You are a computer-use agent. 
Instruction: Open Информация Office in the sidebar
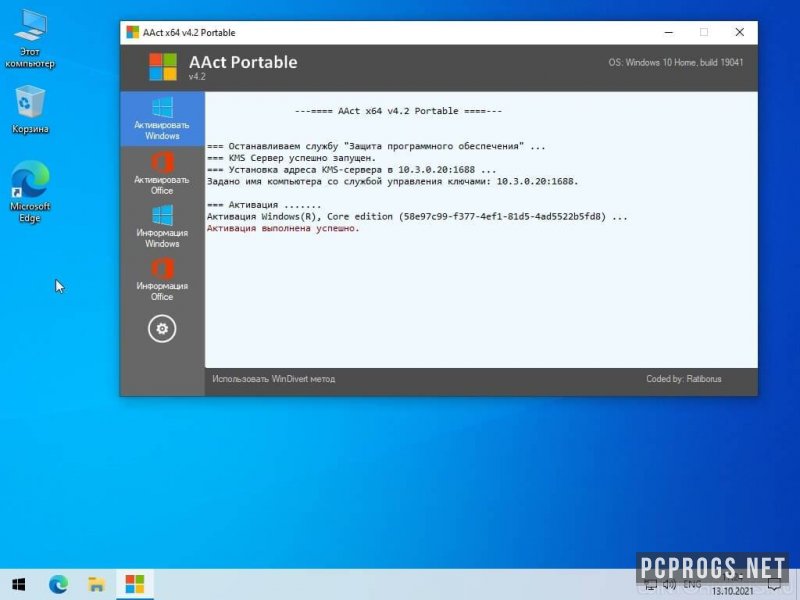pyautogui.click(x=162, y=280)
